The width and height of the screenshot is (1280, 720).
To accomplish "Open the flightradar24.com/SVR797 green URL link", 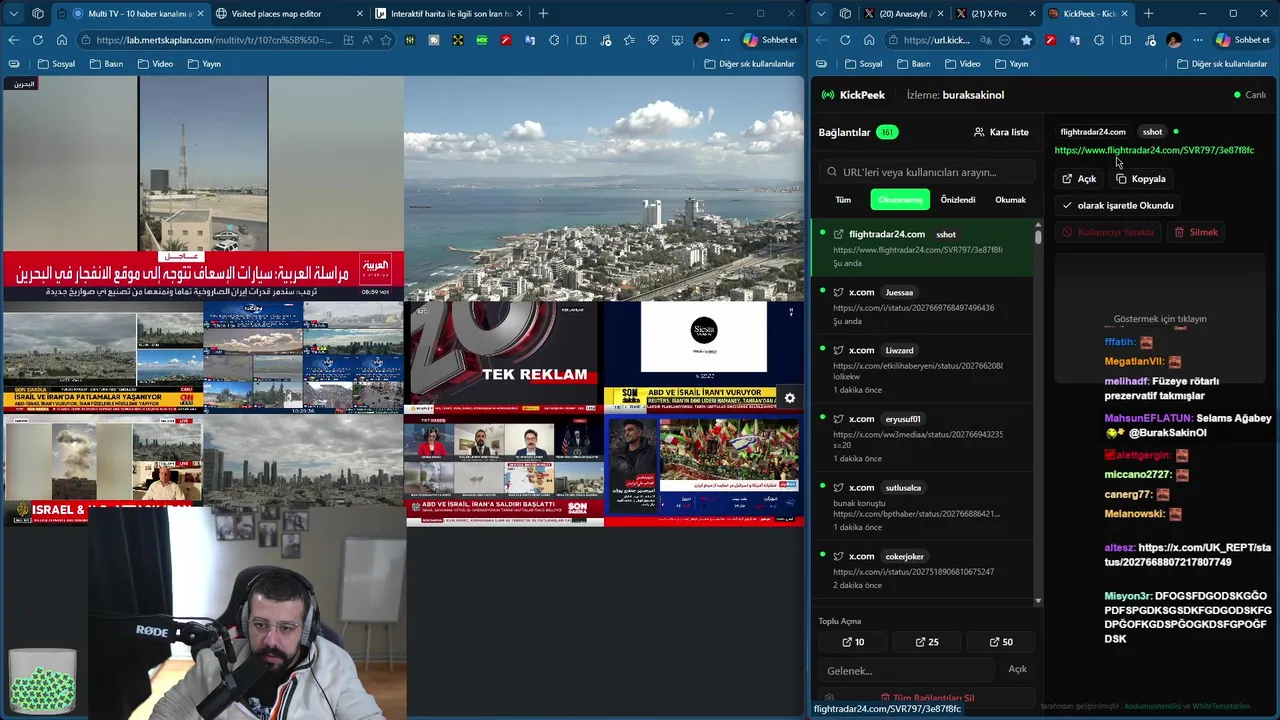I will [x=1154, y=150].
